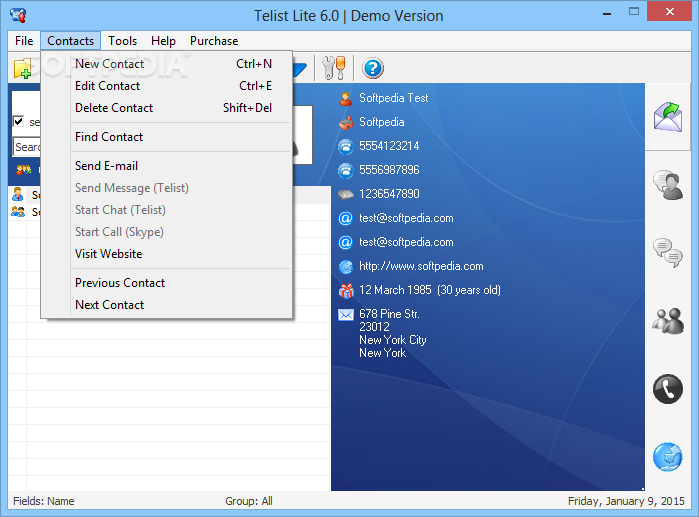This screenshot has width=699, height=517.
Task: Open the File menu
Action: pos(24,41)
